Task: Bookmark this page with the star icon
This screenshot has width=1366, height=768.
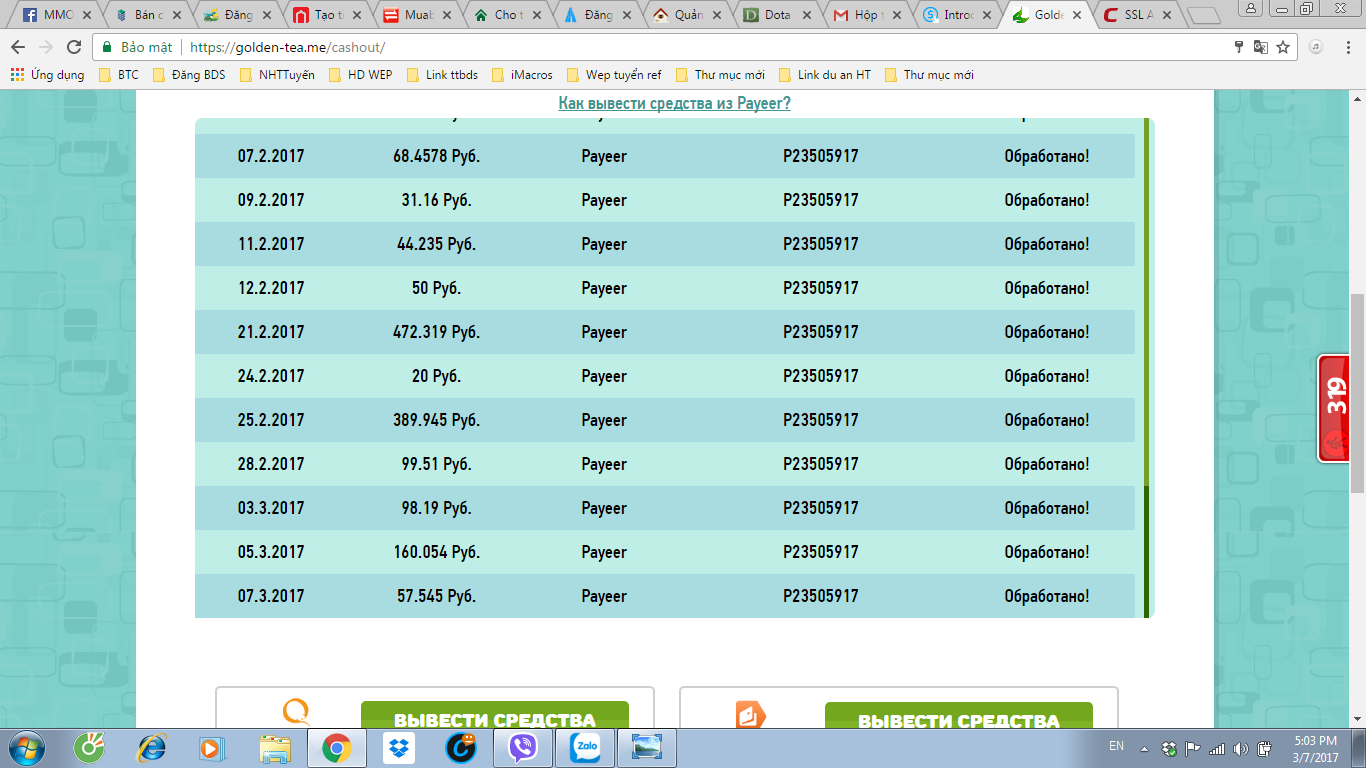Action: coord(1283,47)
